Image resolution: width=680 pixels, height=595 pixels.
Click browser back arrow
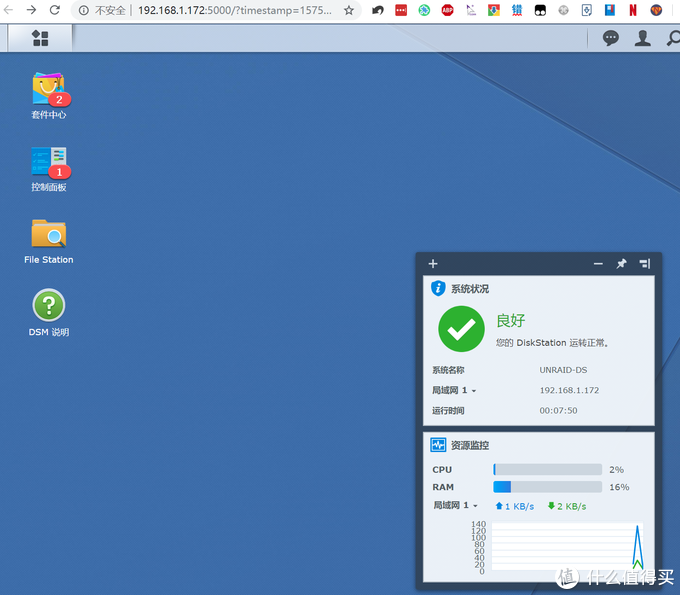pyautogui.click(x=8, y=10)
